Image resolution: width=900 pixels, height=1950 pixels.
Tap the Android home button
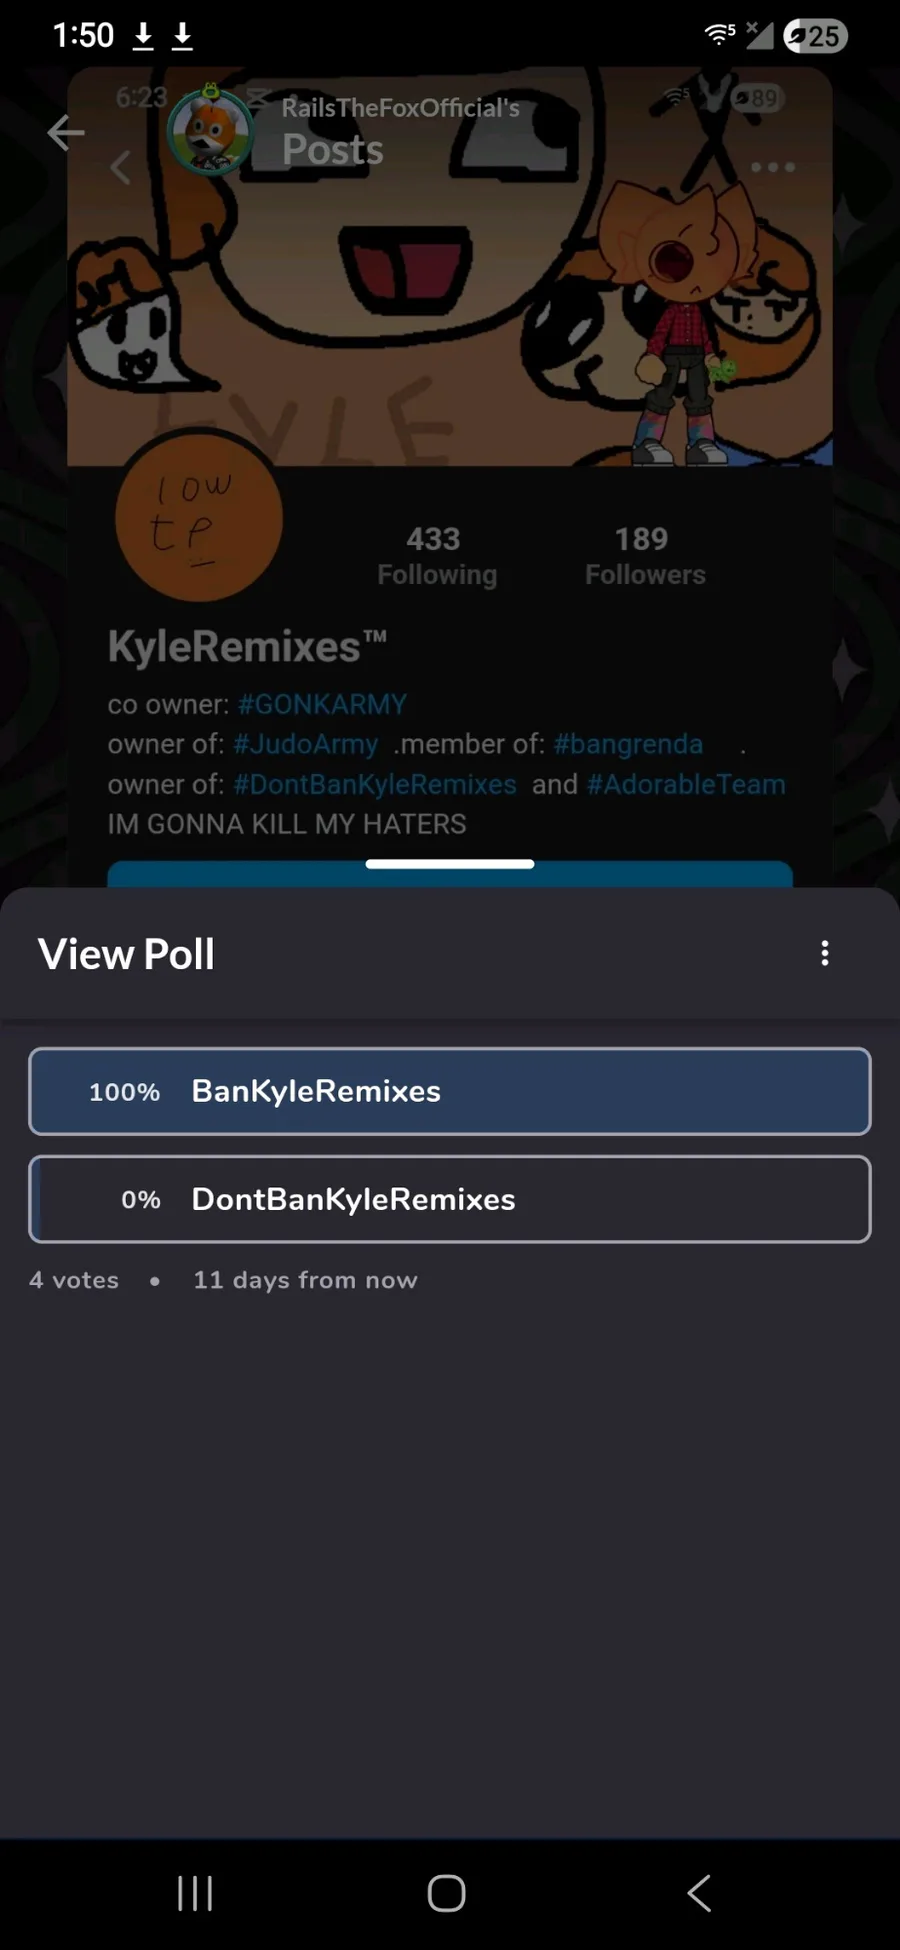pos(447,1893)
